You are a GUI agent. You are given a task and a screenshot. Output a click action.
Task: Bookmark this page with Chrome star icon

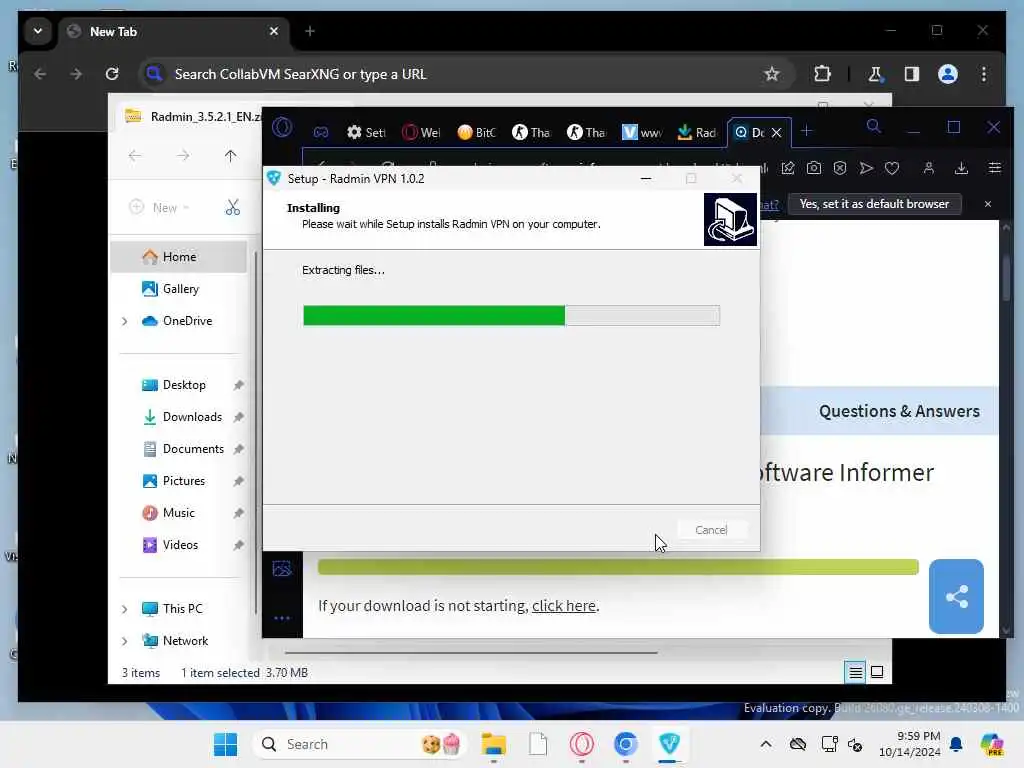[771, 74]
